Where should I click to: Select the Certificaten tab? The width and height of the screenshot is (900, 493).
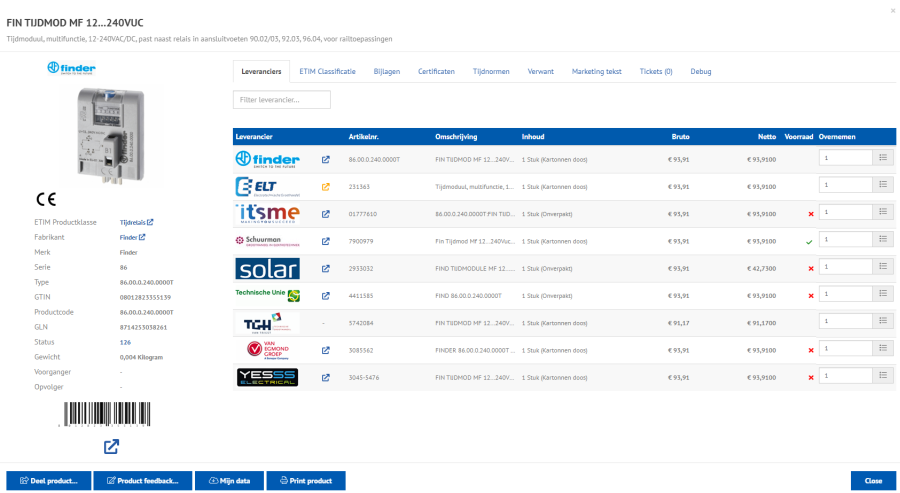pyautogui.click(x=436, y=72)
